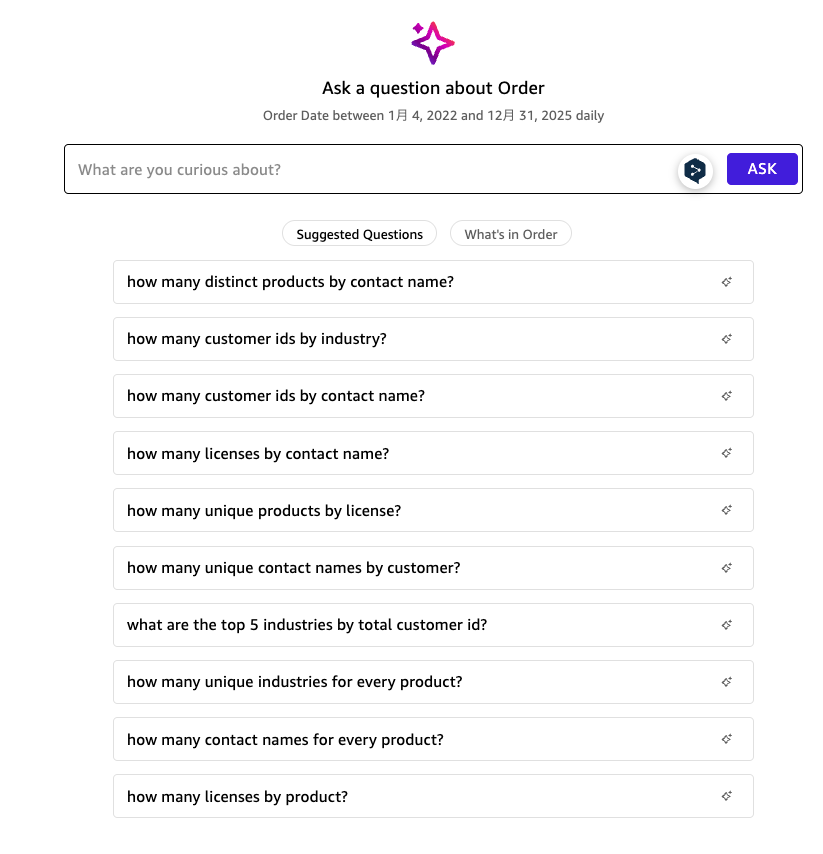Click the question input field
The height and width of the screenshot is (854, 823).
[x=350, y=169]
